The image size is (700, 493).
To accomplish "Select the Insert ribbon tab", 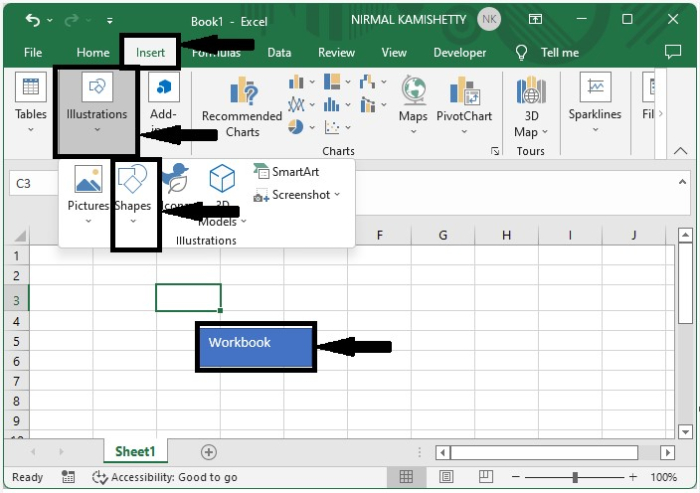I will [150, 53].
